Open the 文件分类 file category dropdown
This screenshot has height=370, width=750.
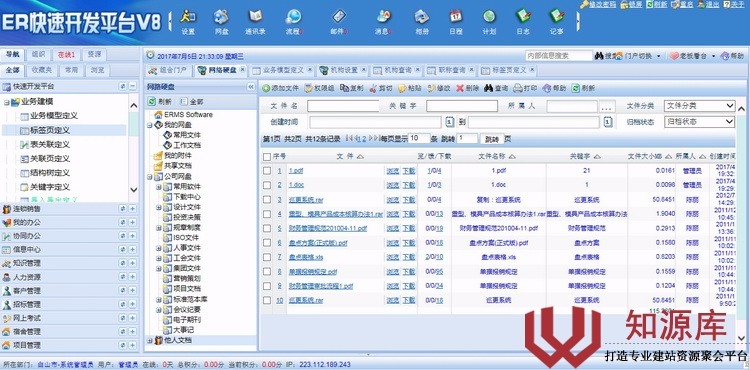pos(699,106)
